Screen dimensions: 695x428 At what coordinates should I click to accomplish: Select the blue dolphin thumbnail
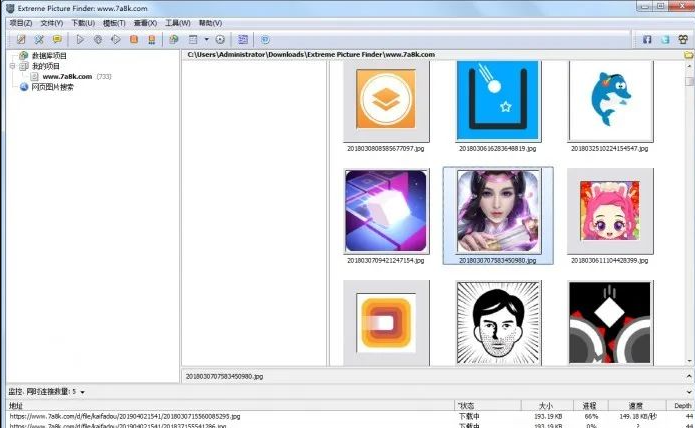coord(610,100)
